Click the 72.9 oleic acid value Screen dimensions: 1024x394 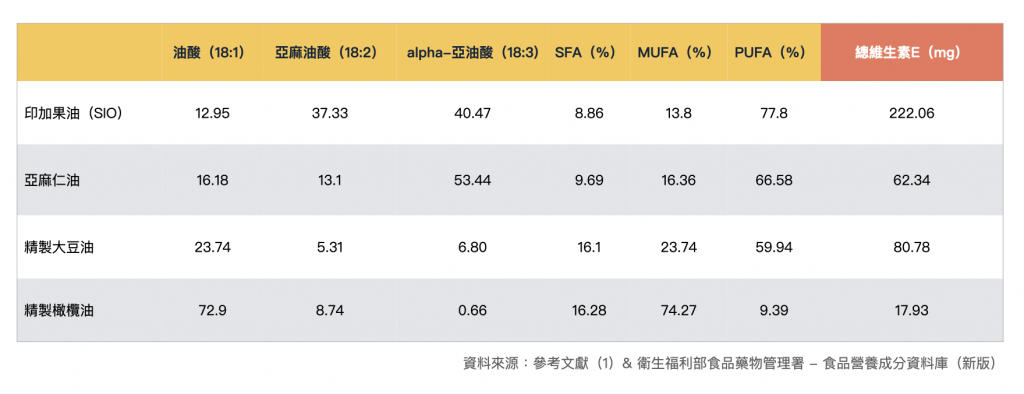point(212,311)
